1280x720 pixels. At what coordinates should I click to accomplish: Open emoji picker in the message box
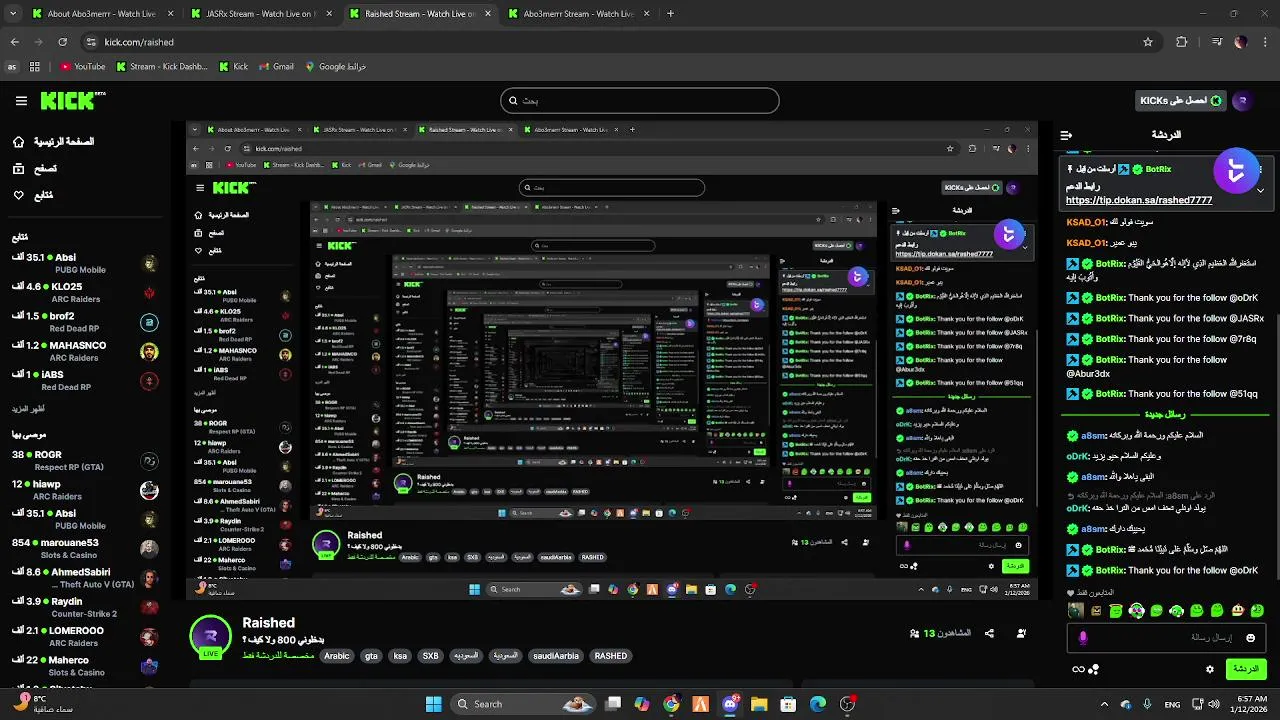(x=1250, y=638)
